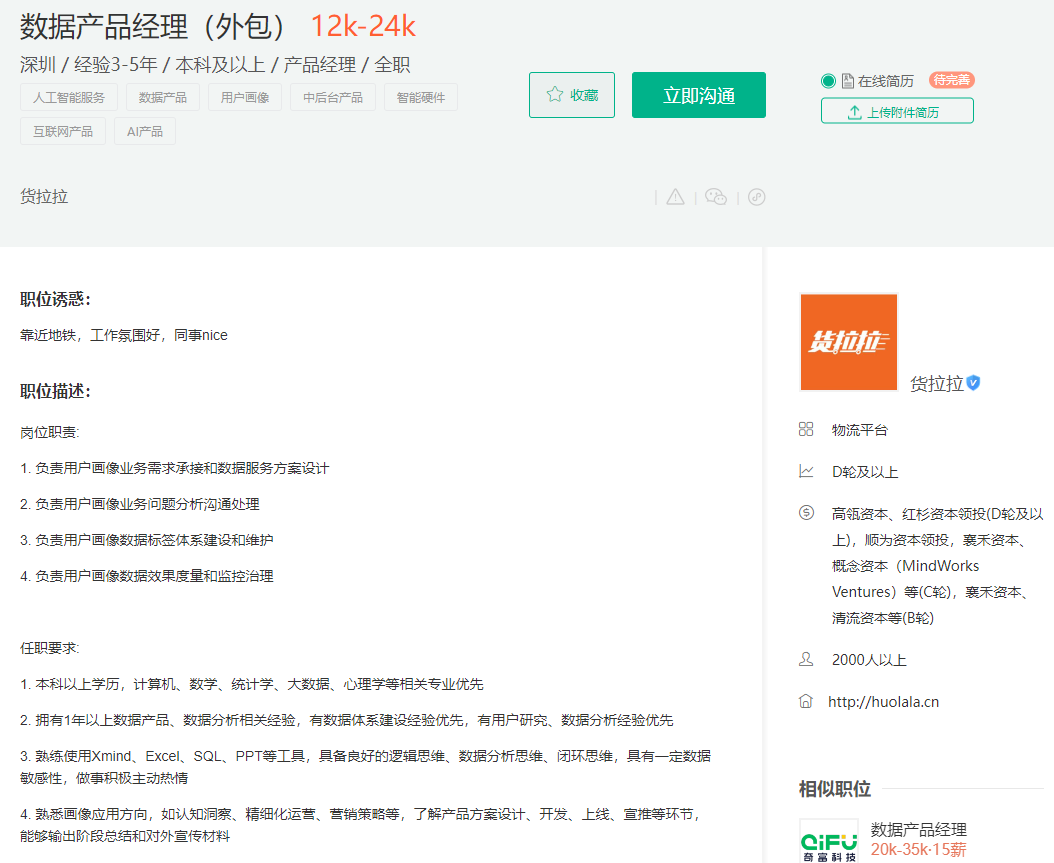Click the star icon on 收藏 button
Screen dimensions: 1054x863
click(x=555, y=95)
